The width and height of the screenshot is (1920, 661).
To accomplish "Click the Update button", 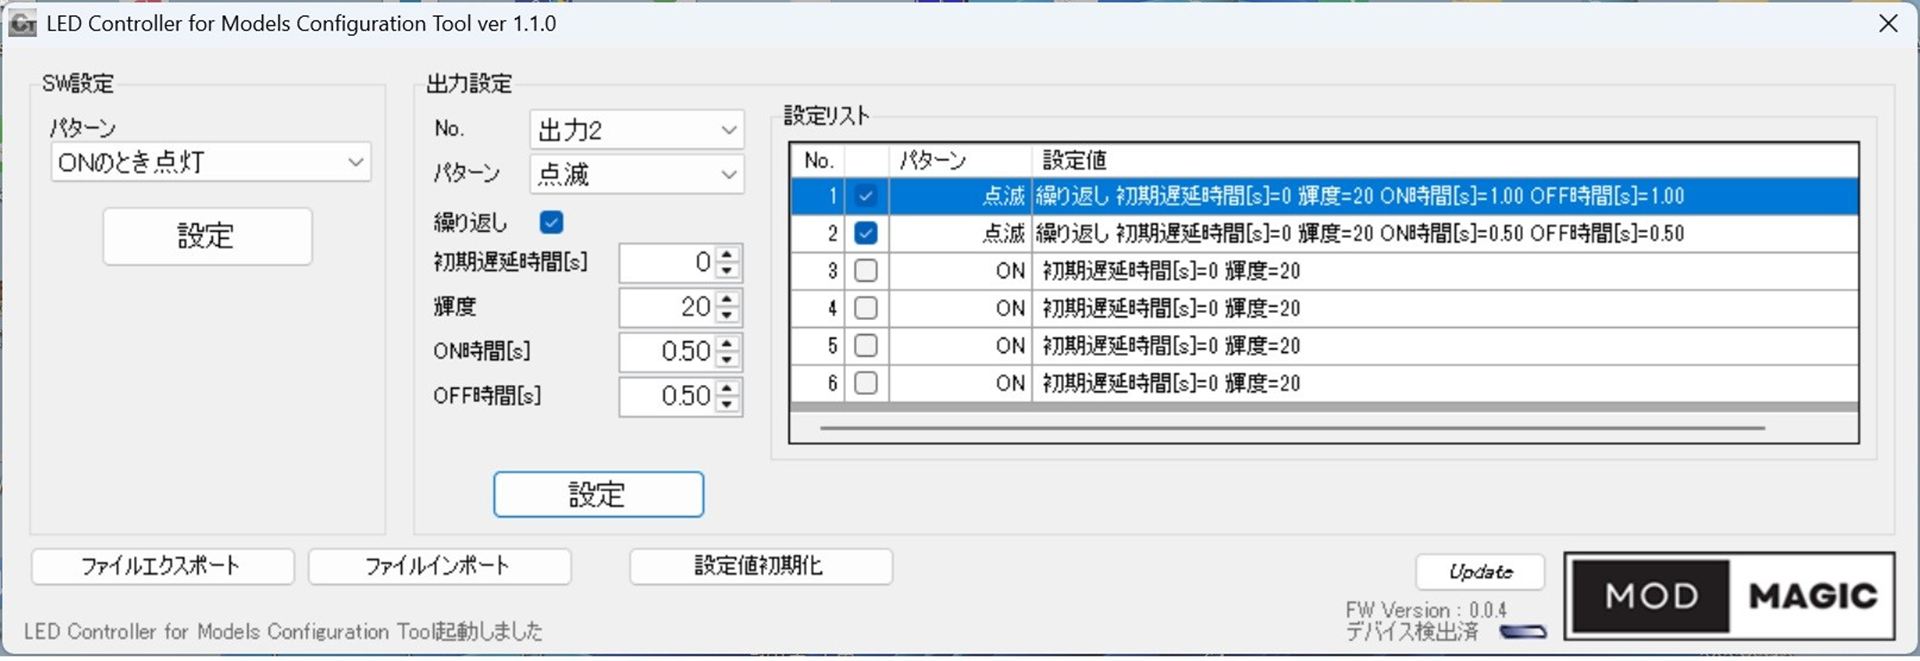I will (1480, 572).
